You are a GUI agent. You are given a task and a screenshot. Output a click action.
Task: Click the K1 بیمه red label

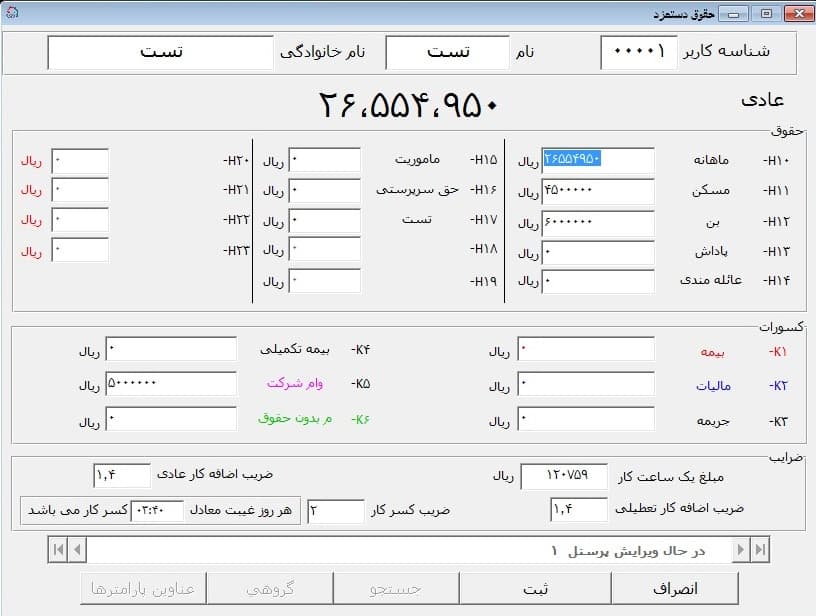(712, 352)
